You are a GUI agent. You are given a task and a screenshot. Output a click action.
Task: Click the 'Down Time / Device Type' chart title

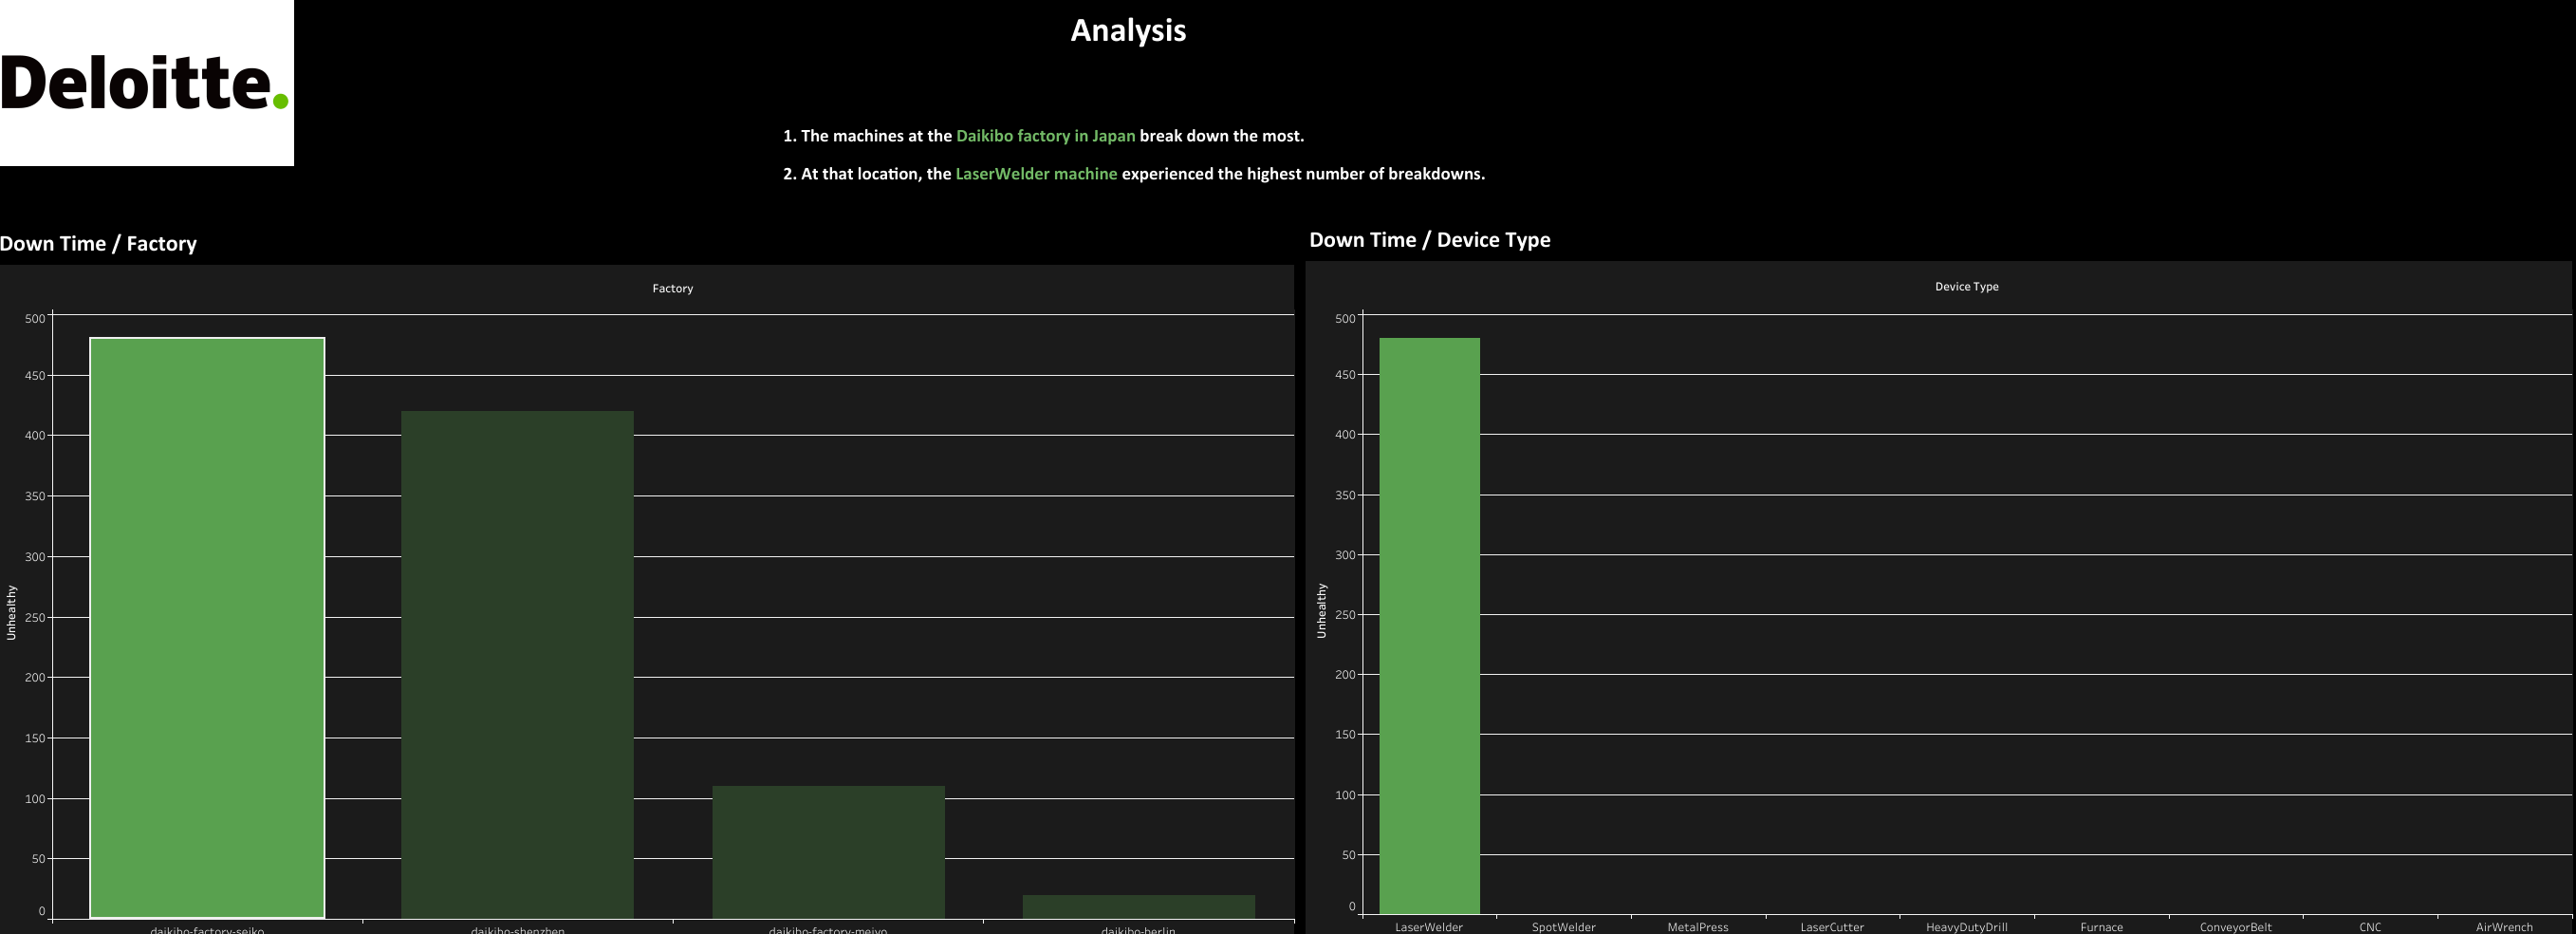coord(1430,240)
